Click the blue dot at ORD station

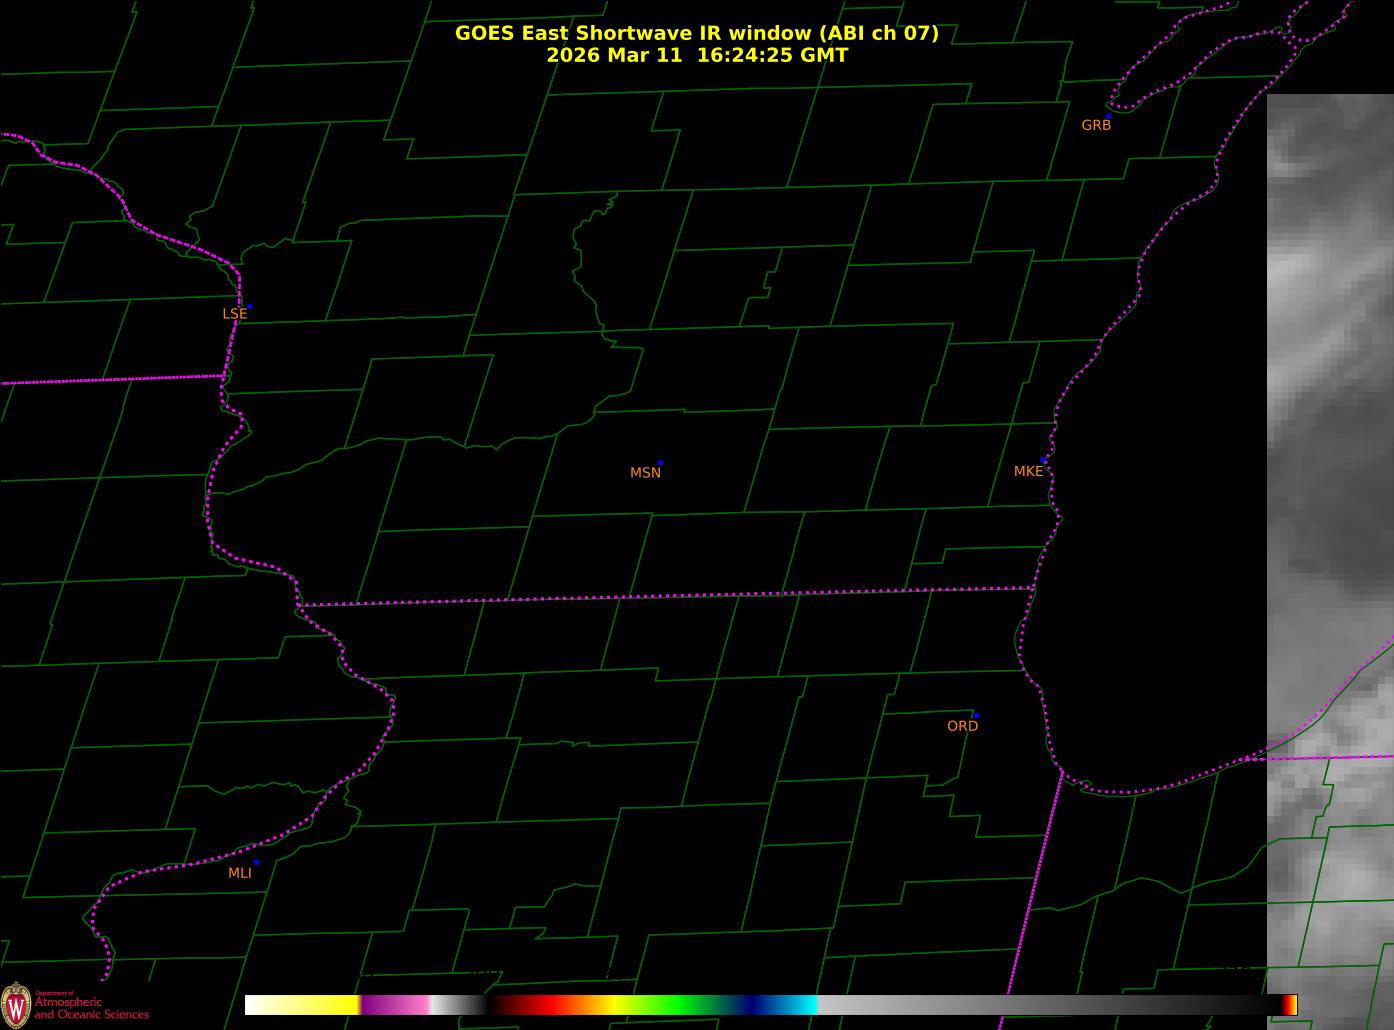coord(976,716)
